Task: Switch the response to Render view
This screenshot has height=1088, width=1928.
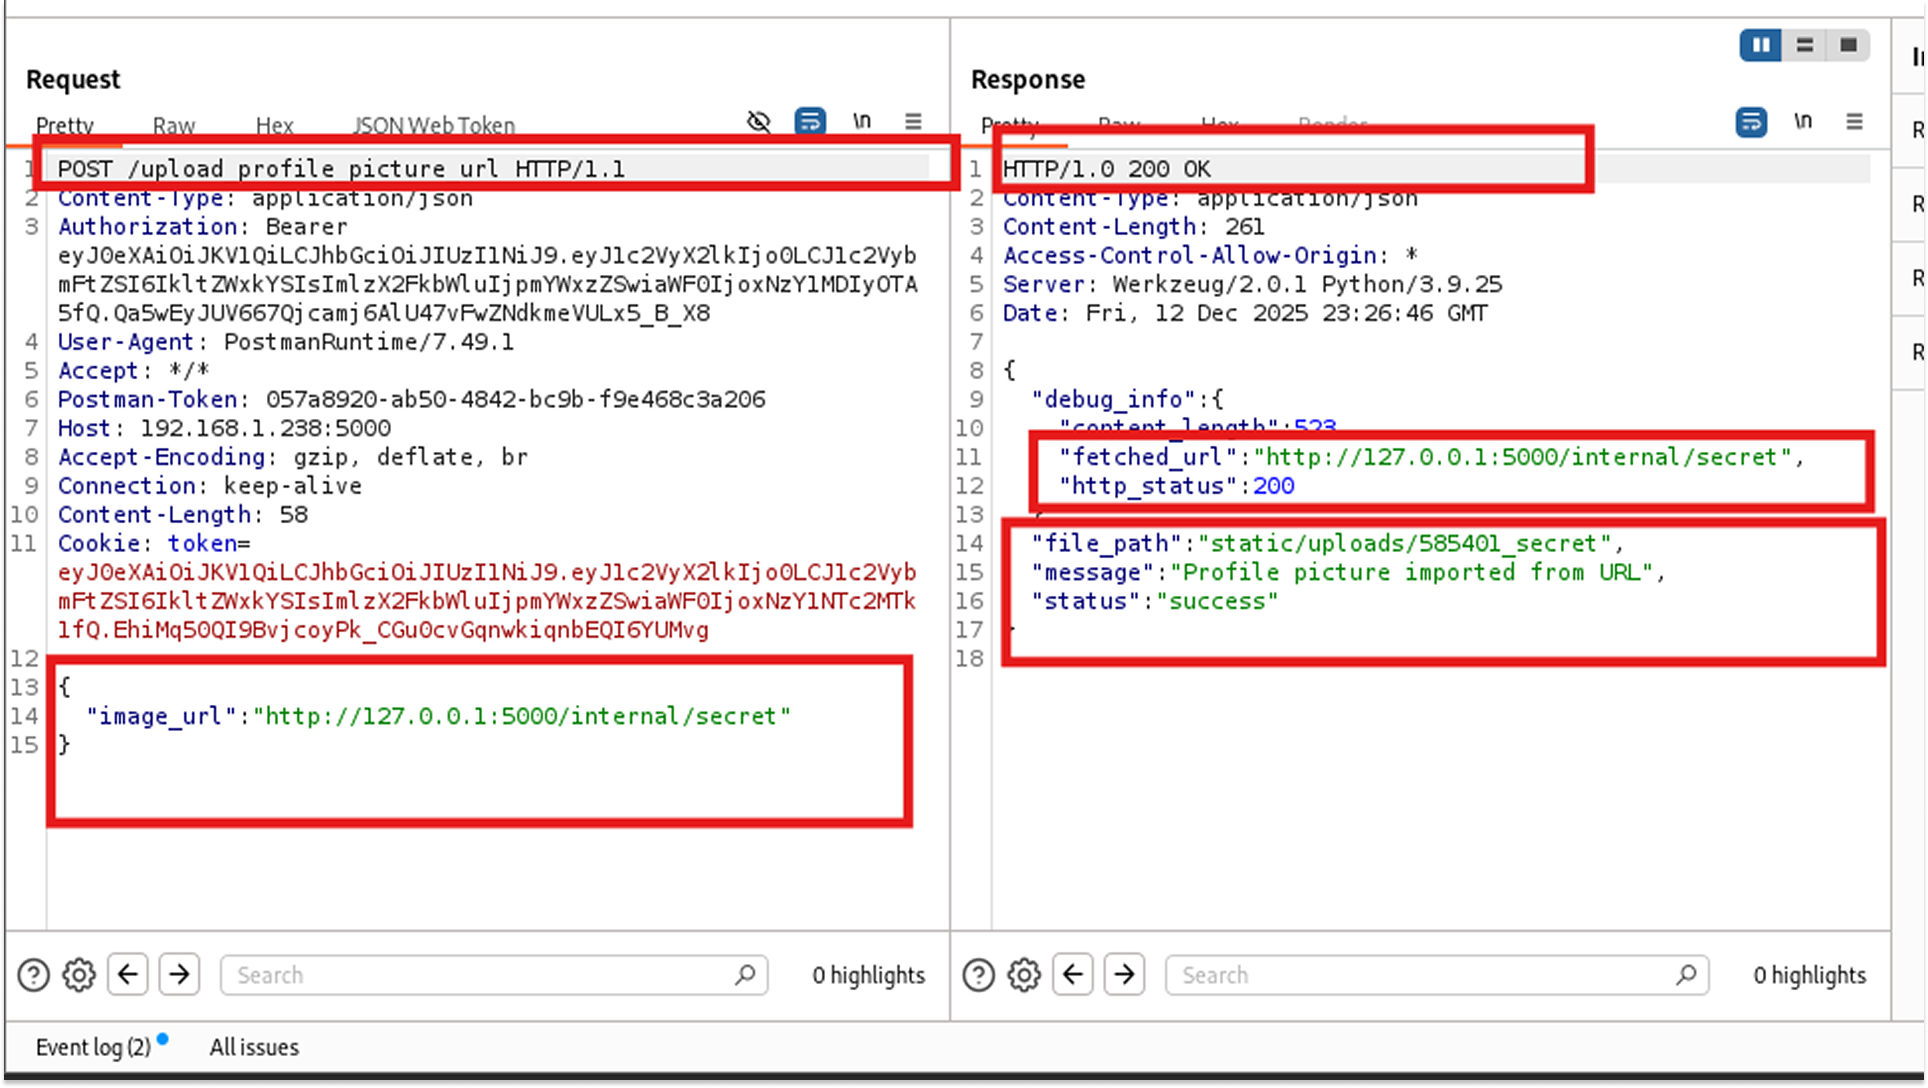Action: tap(1331, 125)
